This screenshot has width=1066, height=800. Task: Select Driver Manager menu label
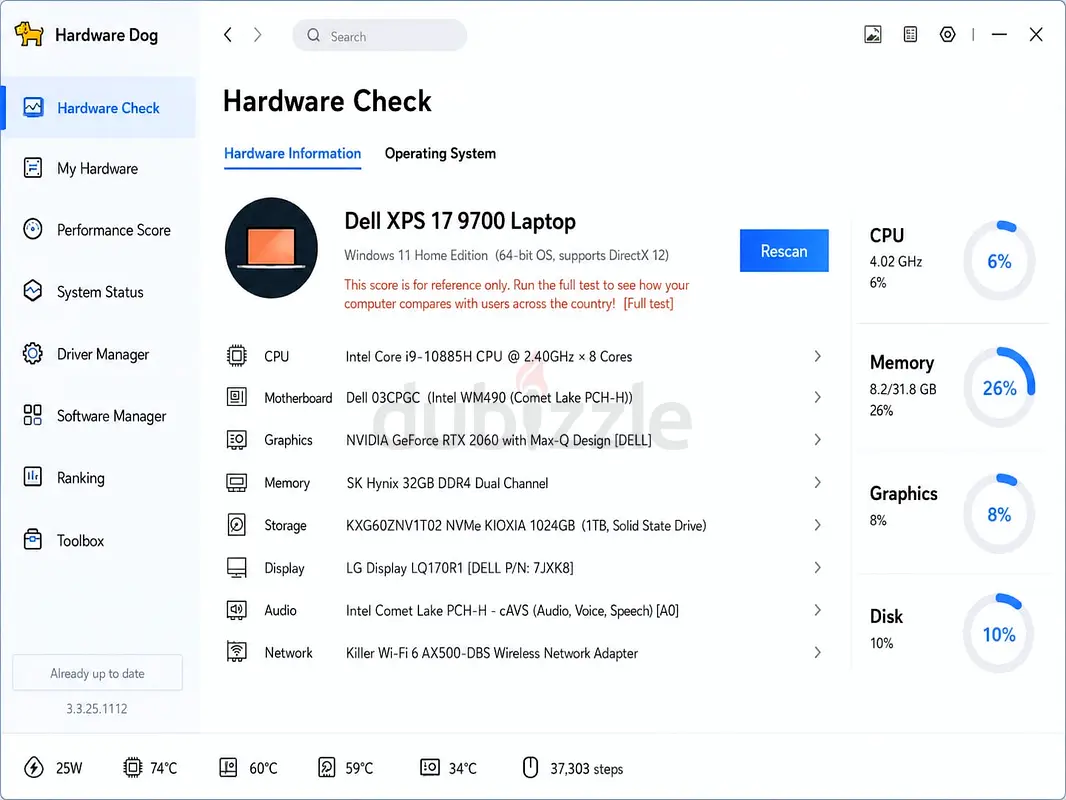[103, 354]
